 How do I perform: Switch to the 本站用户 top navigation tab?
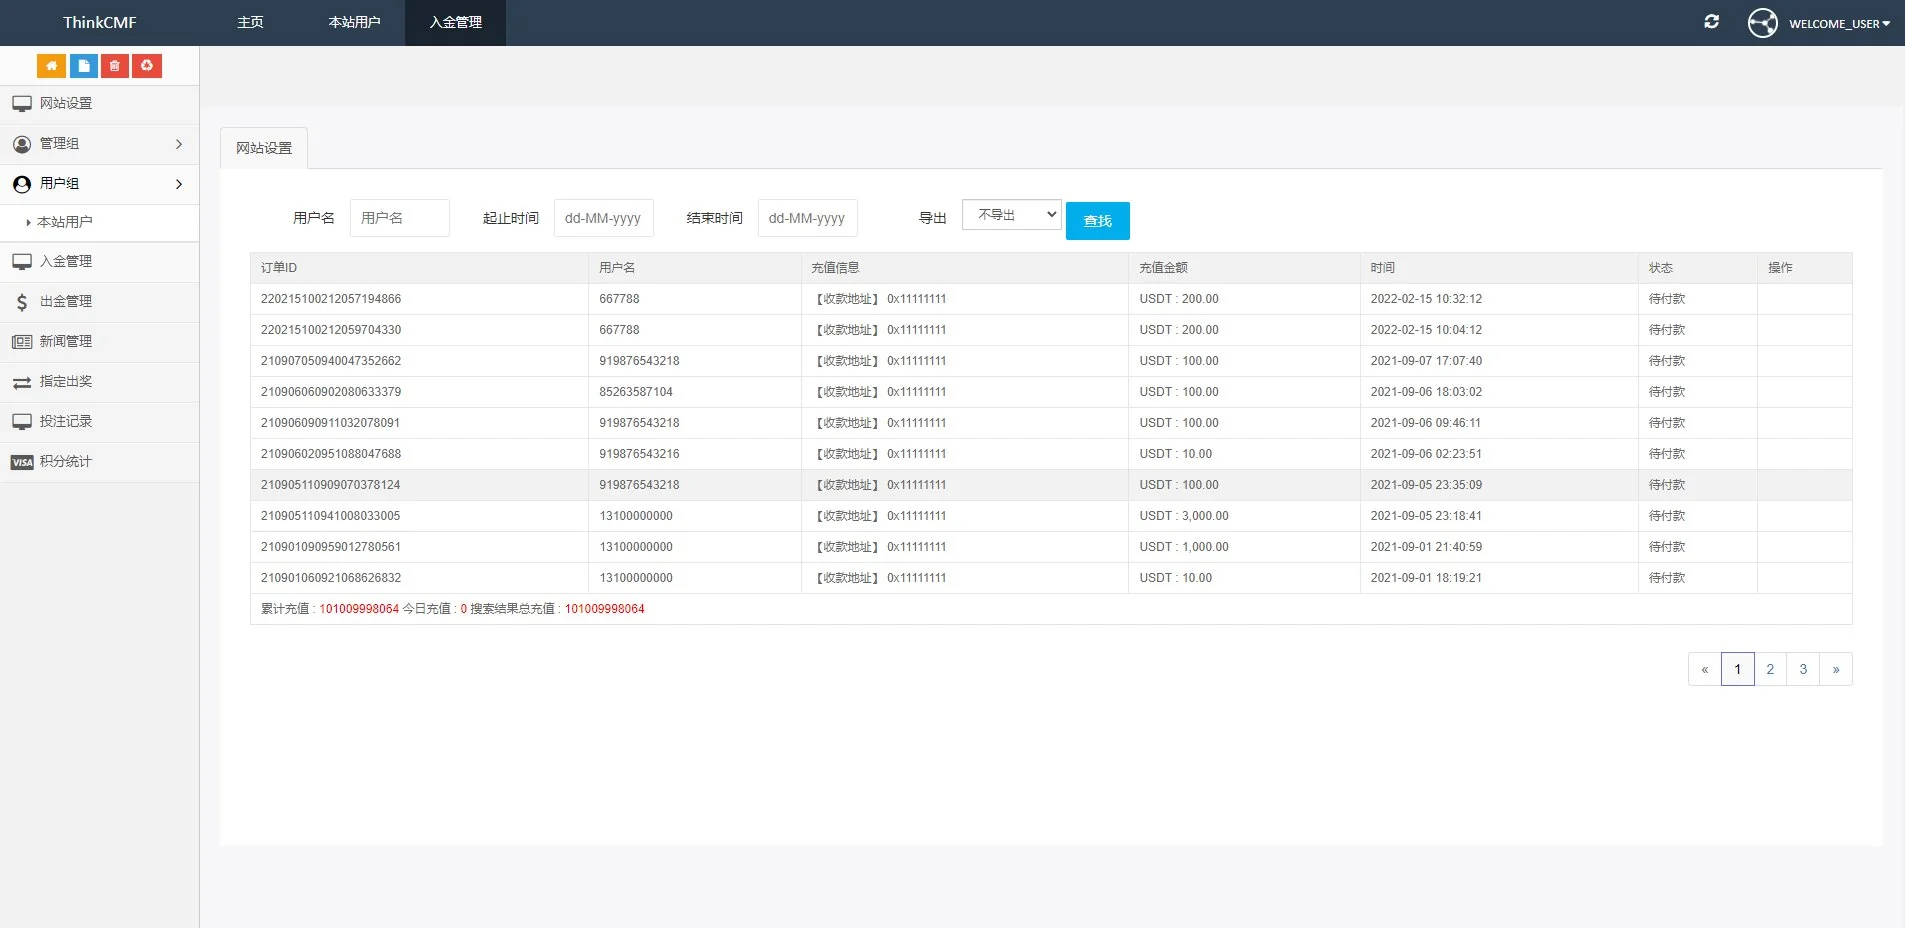pos(354,22)
